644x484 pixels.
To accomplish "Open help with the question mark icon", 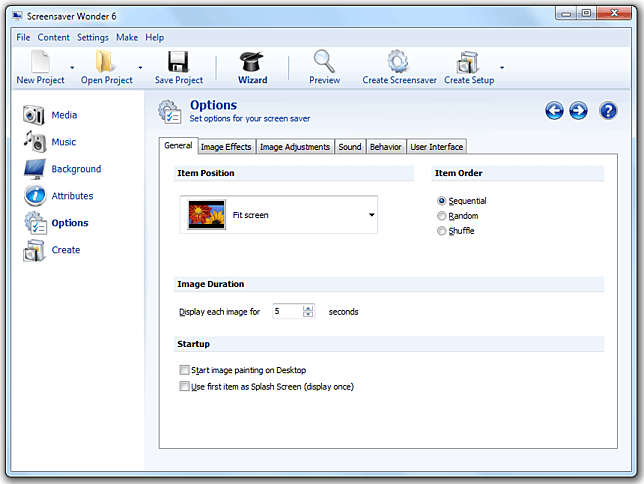I will (608, 111).
